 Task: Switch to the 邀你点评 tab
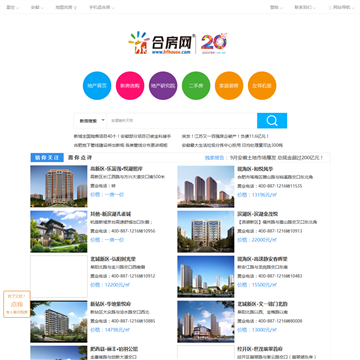[80, 158]
